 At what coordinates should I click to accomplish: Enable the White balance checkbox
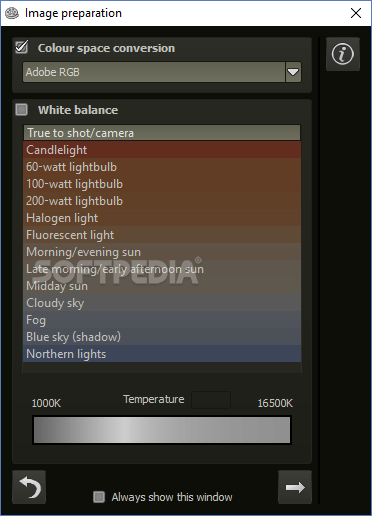pyautogui.click(x=22, y=110)
